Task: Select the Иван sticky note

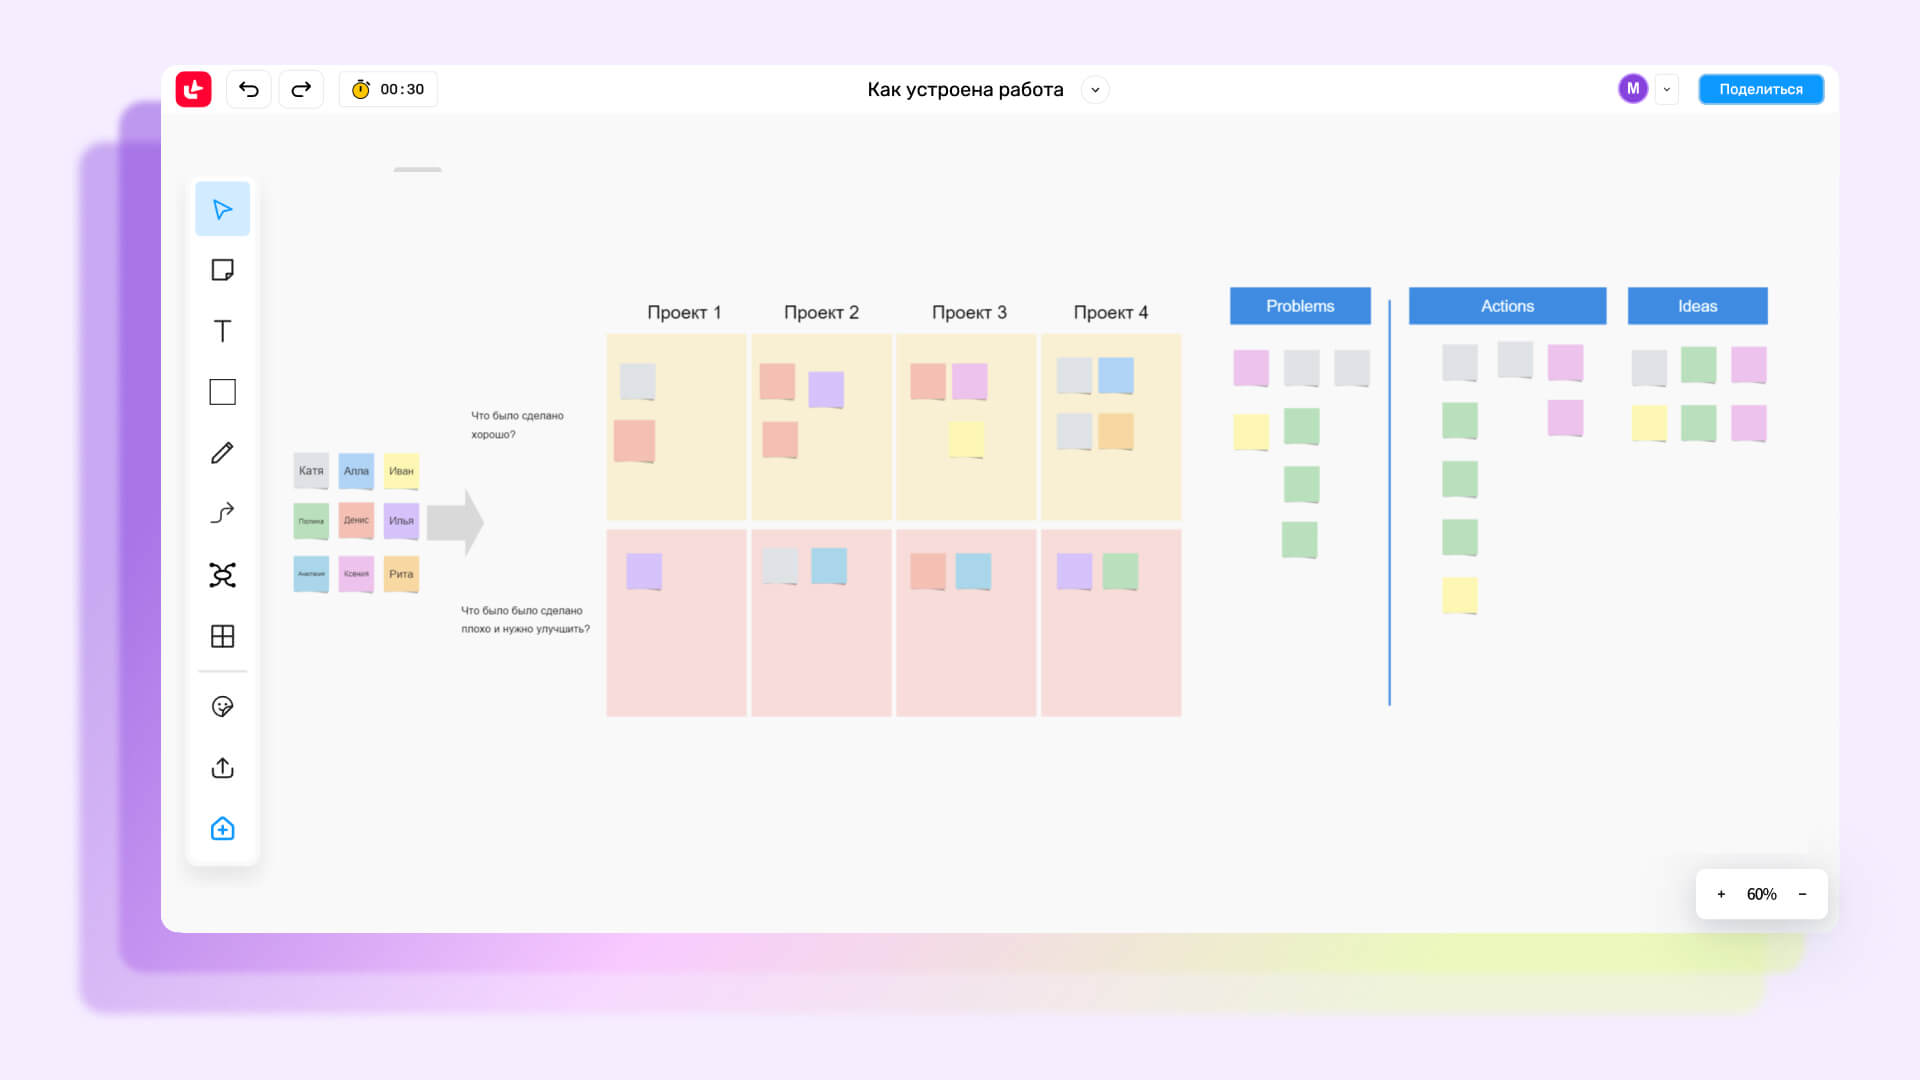Action: (x=401, y=470)
